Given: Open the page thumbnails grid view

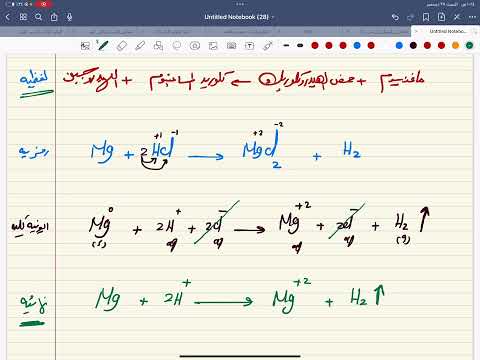Looking at the screenshot, I should [x=23, y=17].
